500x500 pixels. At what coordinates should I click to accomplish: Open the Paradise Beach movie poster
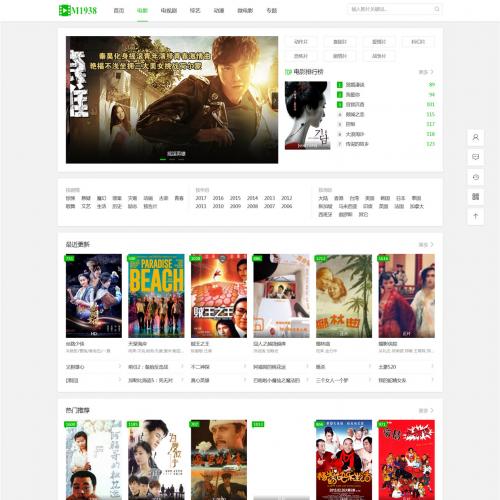tap(156, 296)
